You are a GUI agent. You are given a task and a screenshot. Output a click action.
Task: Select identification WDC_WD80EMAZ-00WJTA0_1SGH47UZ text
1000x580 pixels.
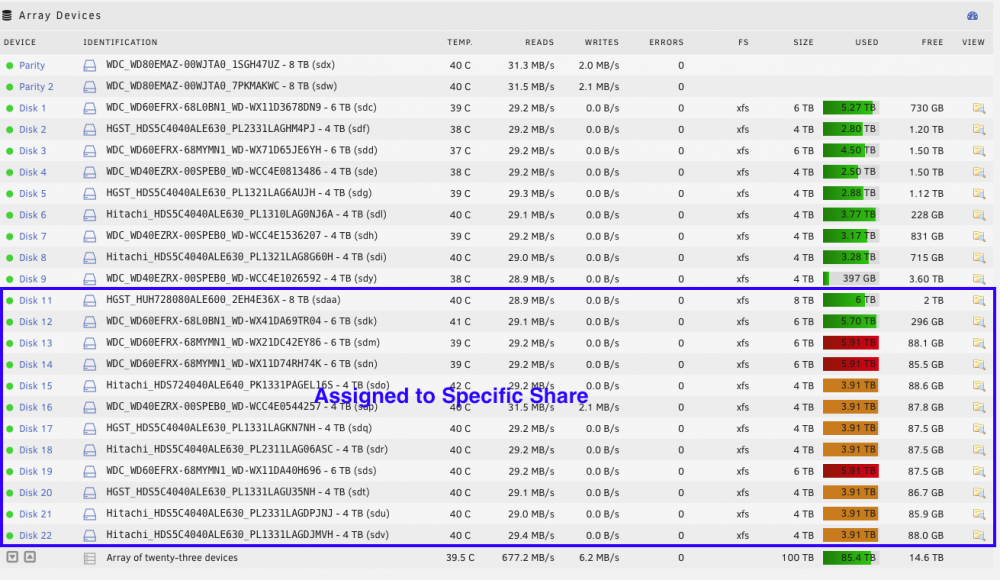[x=193, y=65]
